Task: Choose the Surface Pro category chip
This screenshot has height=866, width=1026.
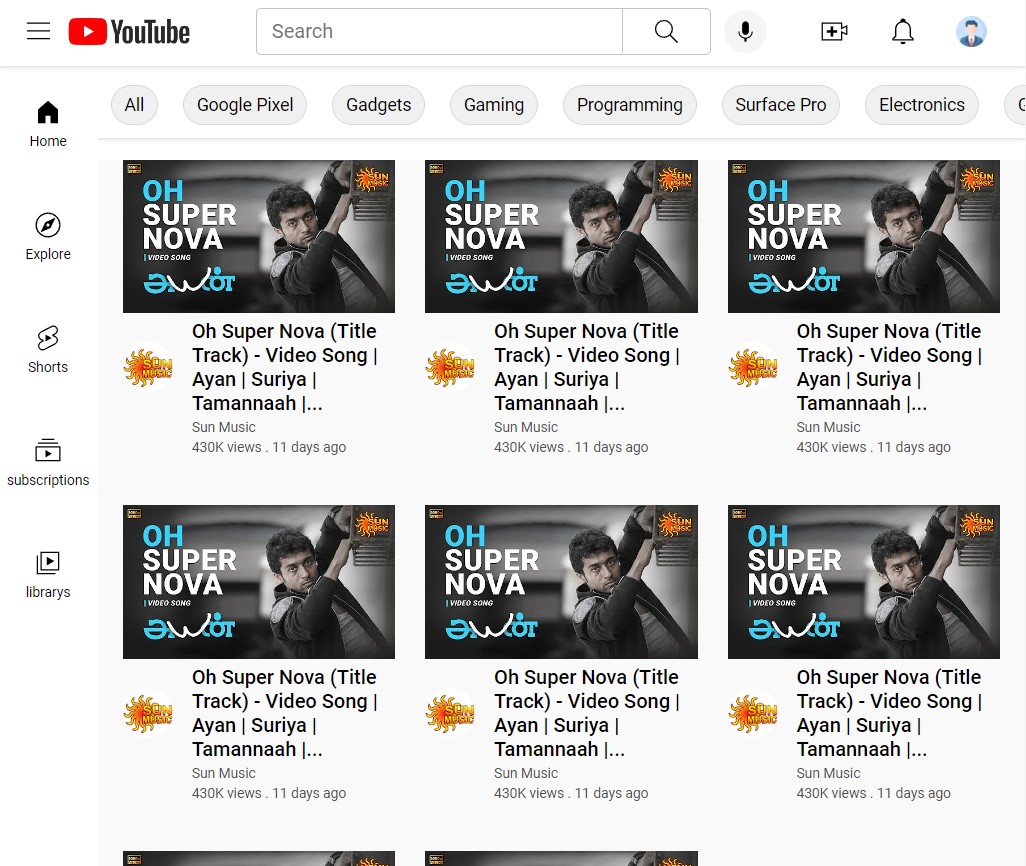Action: pyautogui.click(x=780, y=104)
